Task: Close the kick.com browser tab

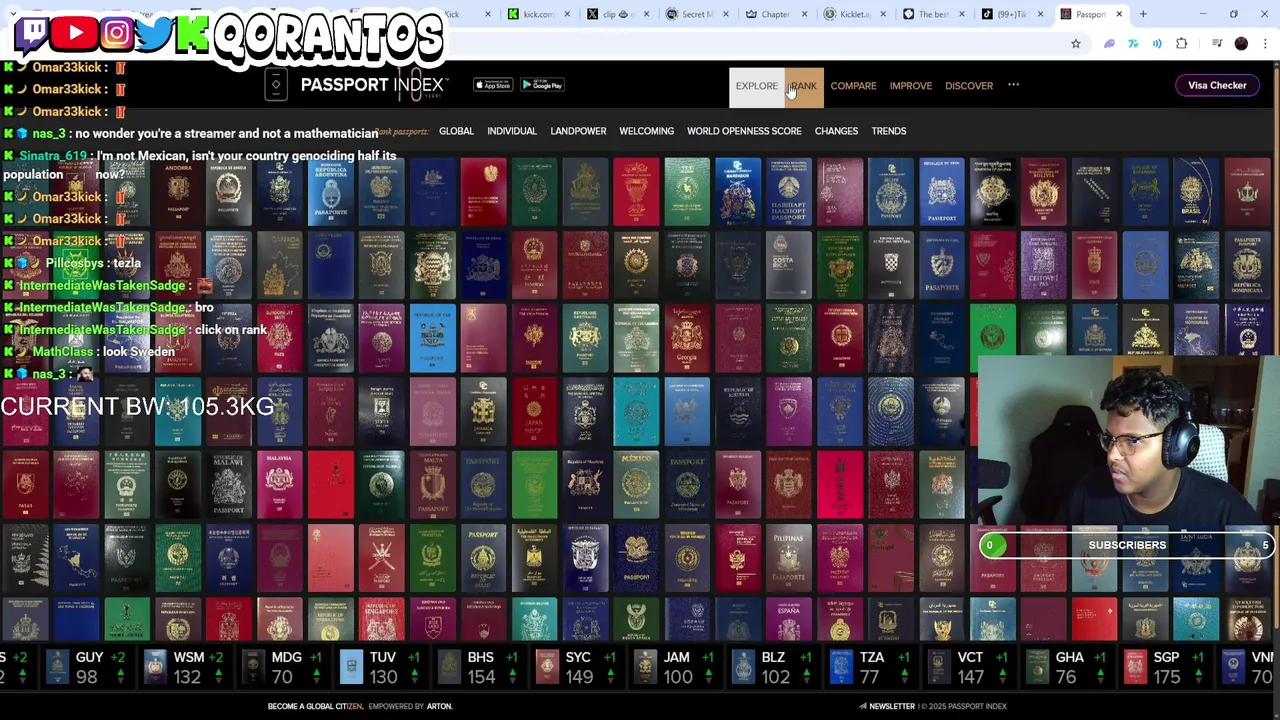Action: click(x=567, y=14)
